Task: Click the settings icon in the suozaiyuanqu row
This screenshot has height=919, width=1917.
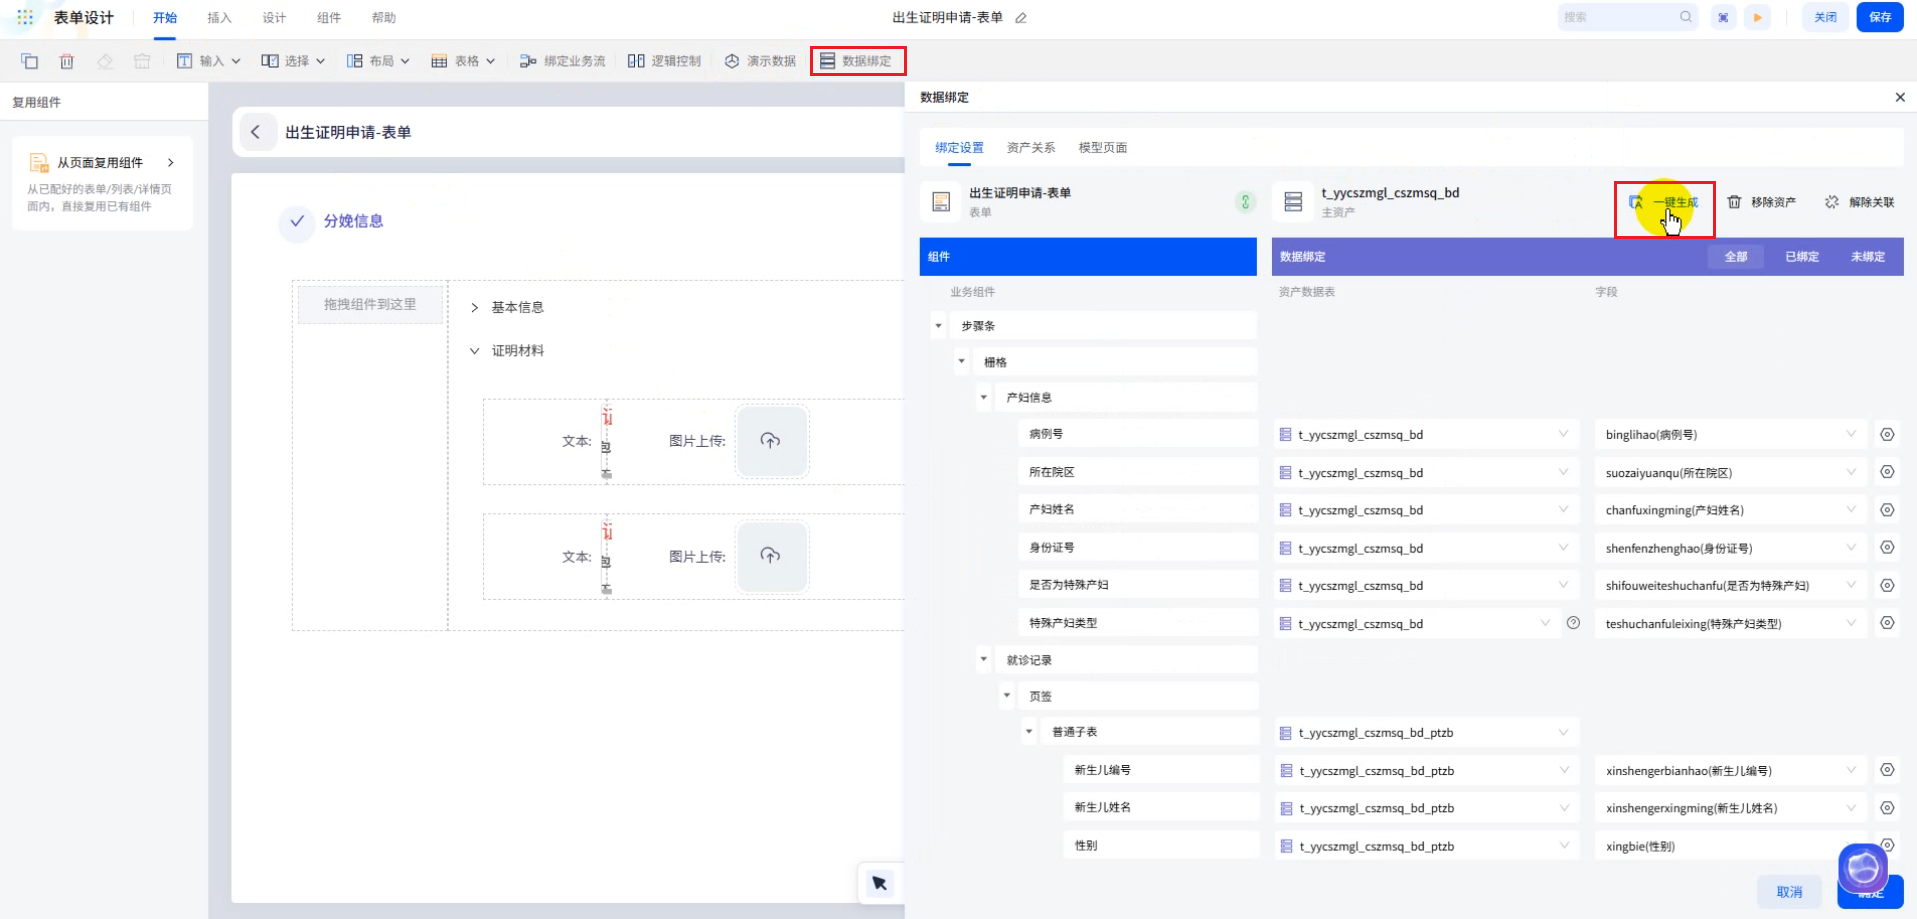Action: 1887,472
